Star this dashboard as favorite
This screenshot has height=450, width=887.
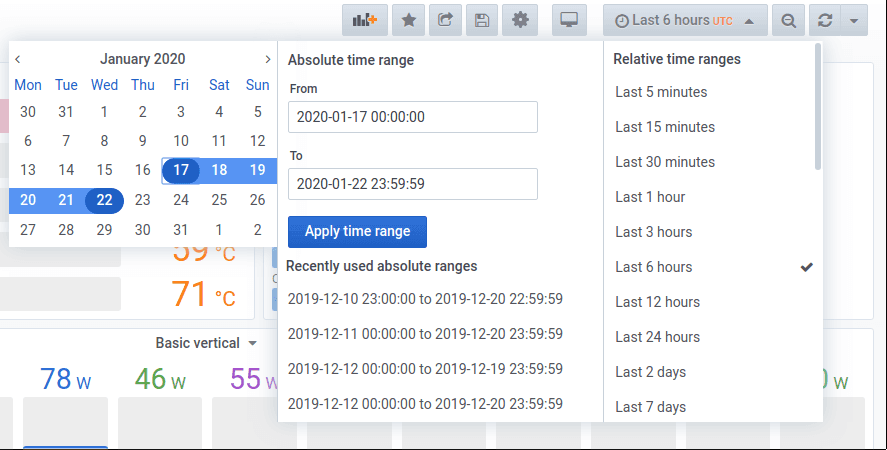coord(409,20)
